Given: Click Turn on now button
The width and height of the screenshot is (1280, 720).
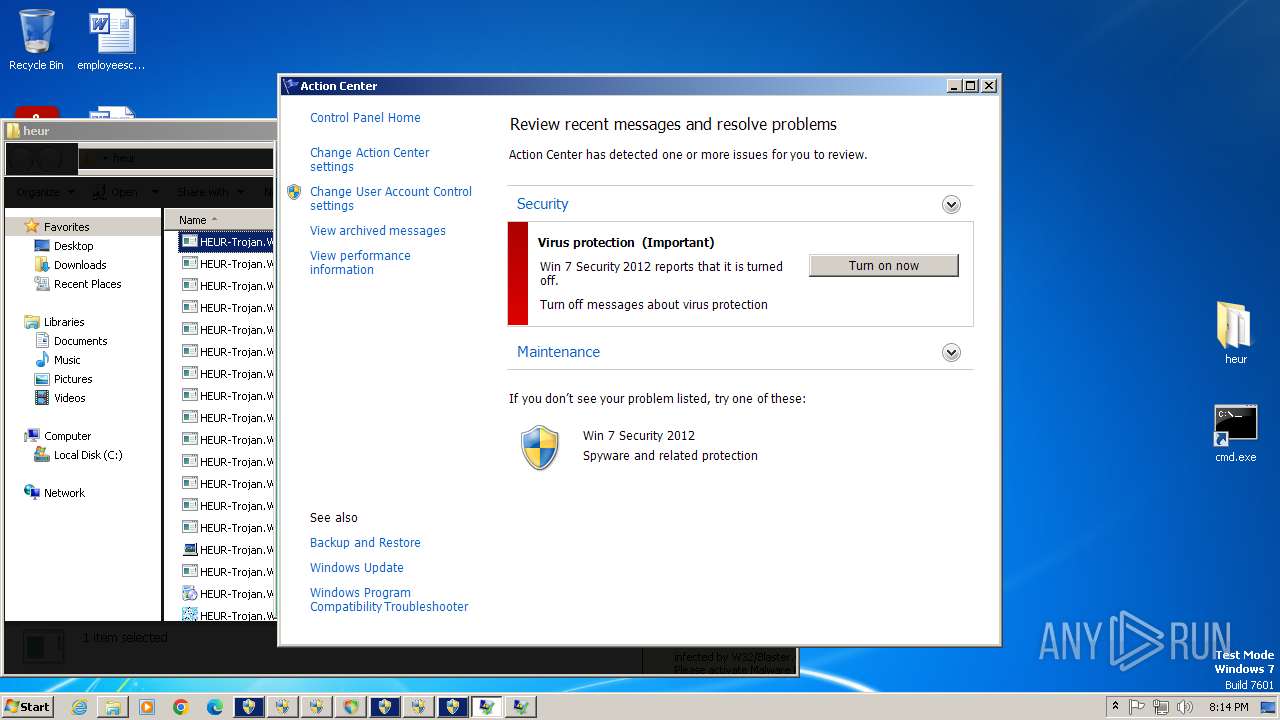Looking at the screenshot, I should point(884,265).
